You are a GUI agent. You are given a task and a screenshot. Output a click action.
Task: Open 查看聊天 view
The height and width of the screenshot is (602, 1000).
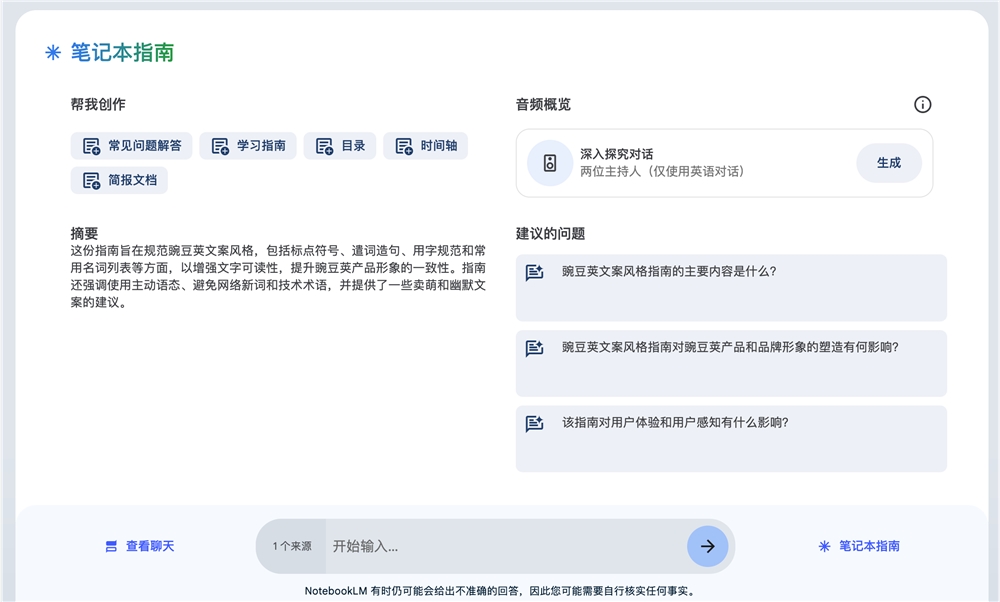[x=140, y=546]
